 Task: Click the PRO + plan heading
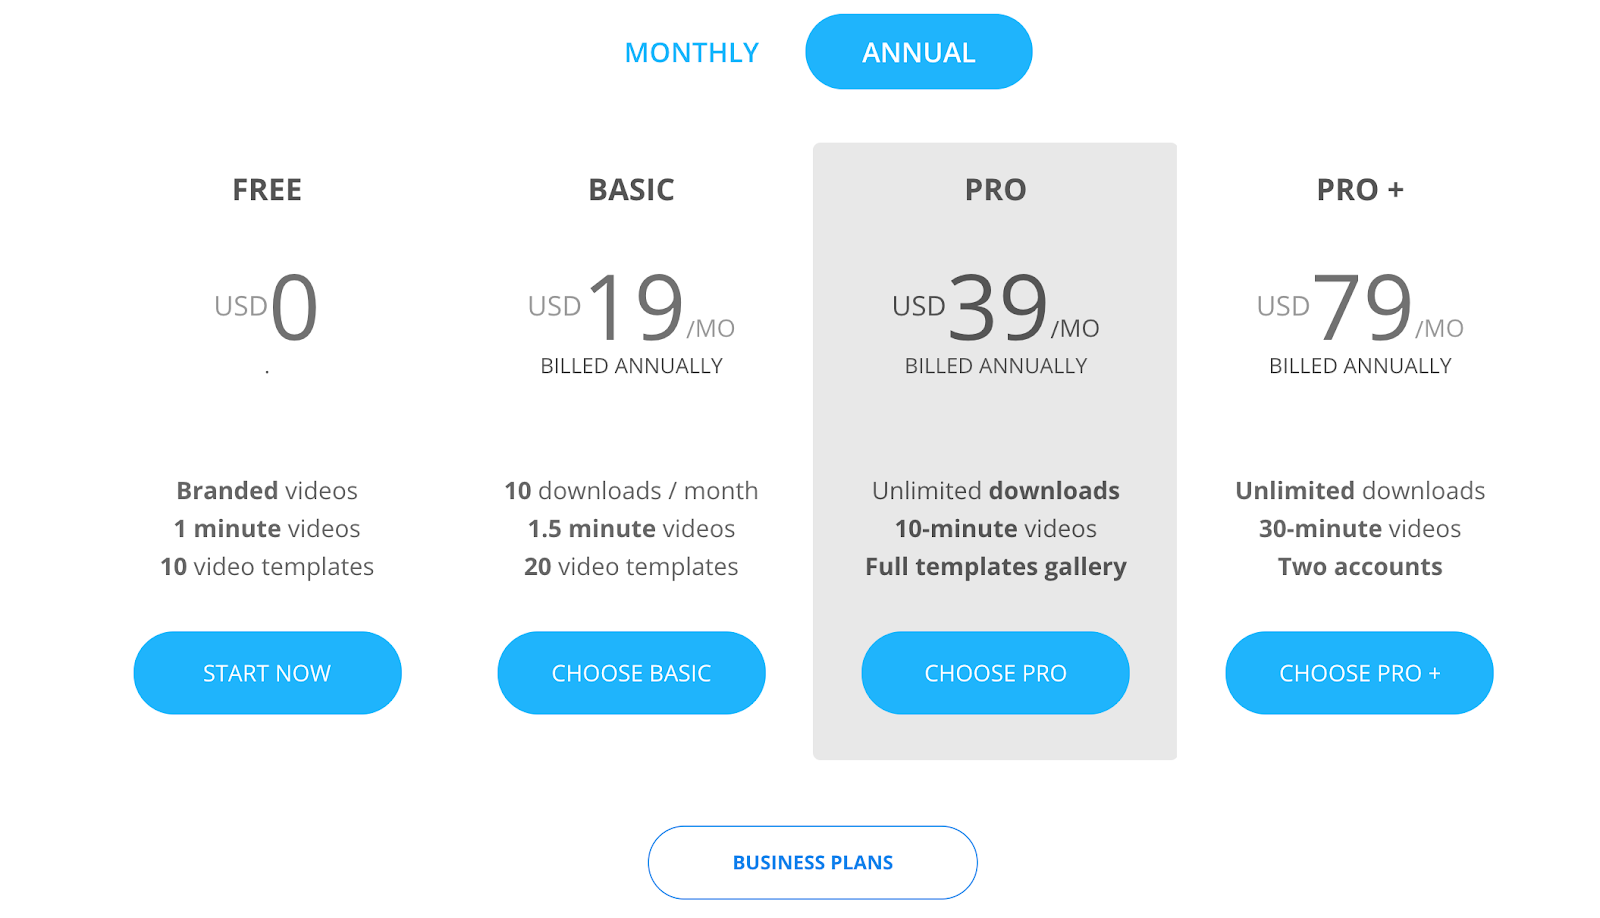tap(1360, 190)
